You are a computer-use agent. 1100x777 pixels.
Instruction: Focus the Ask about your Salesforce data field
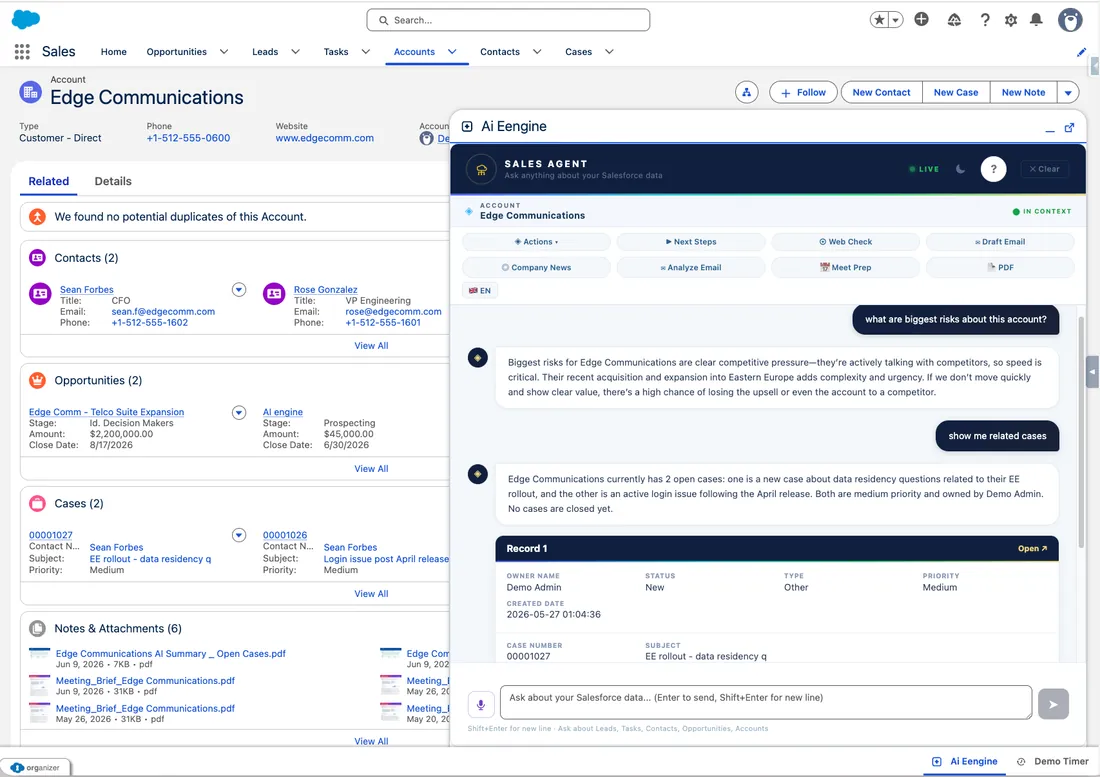coord(765,702)
